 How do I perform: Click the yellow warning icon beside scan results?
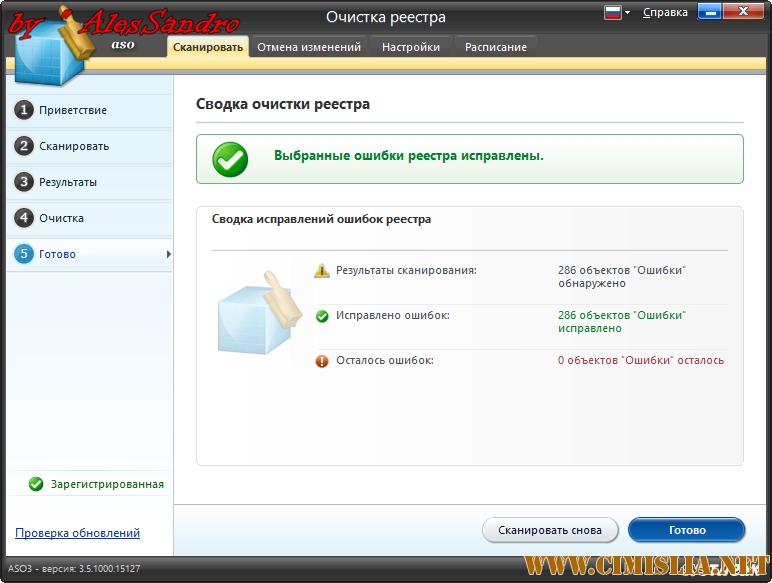321,270
